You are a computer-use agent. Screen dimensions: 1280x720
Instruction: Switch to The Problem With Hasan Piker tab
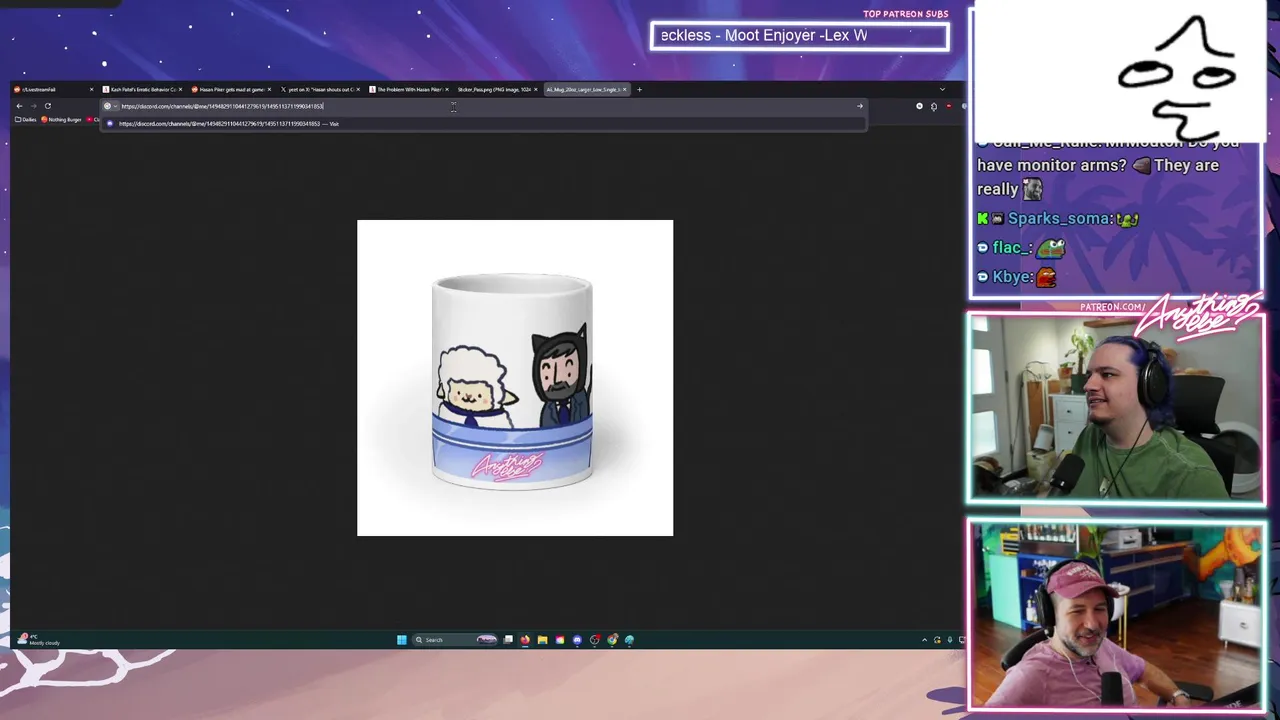[x=408, y=89]
